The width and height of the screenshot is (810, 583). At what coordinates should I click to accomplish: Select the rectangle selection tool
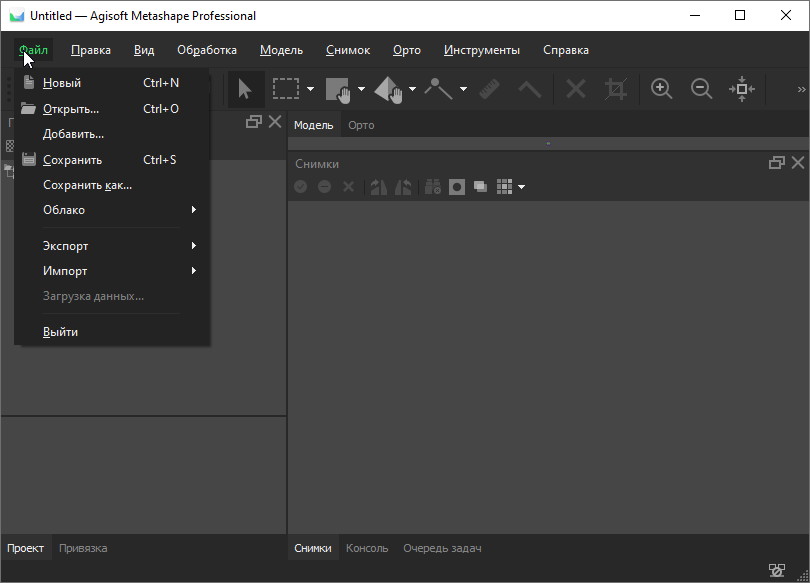point(286,89)
